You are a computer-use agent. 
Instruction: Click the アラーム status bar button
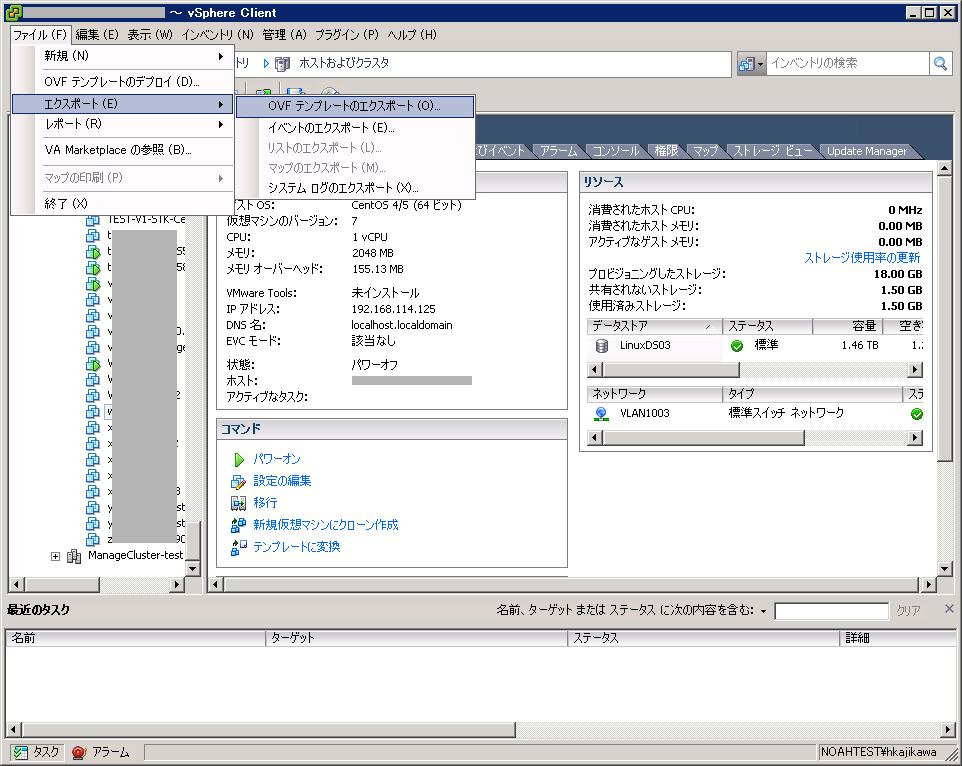pyautogui.click(x=101, y=753)
